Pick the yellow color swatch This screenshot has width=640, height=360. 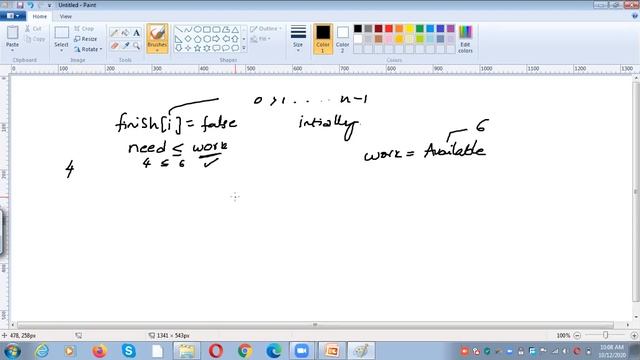coord(409,29)
